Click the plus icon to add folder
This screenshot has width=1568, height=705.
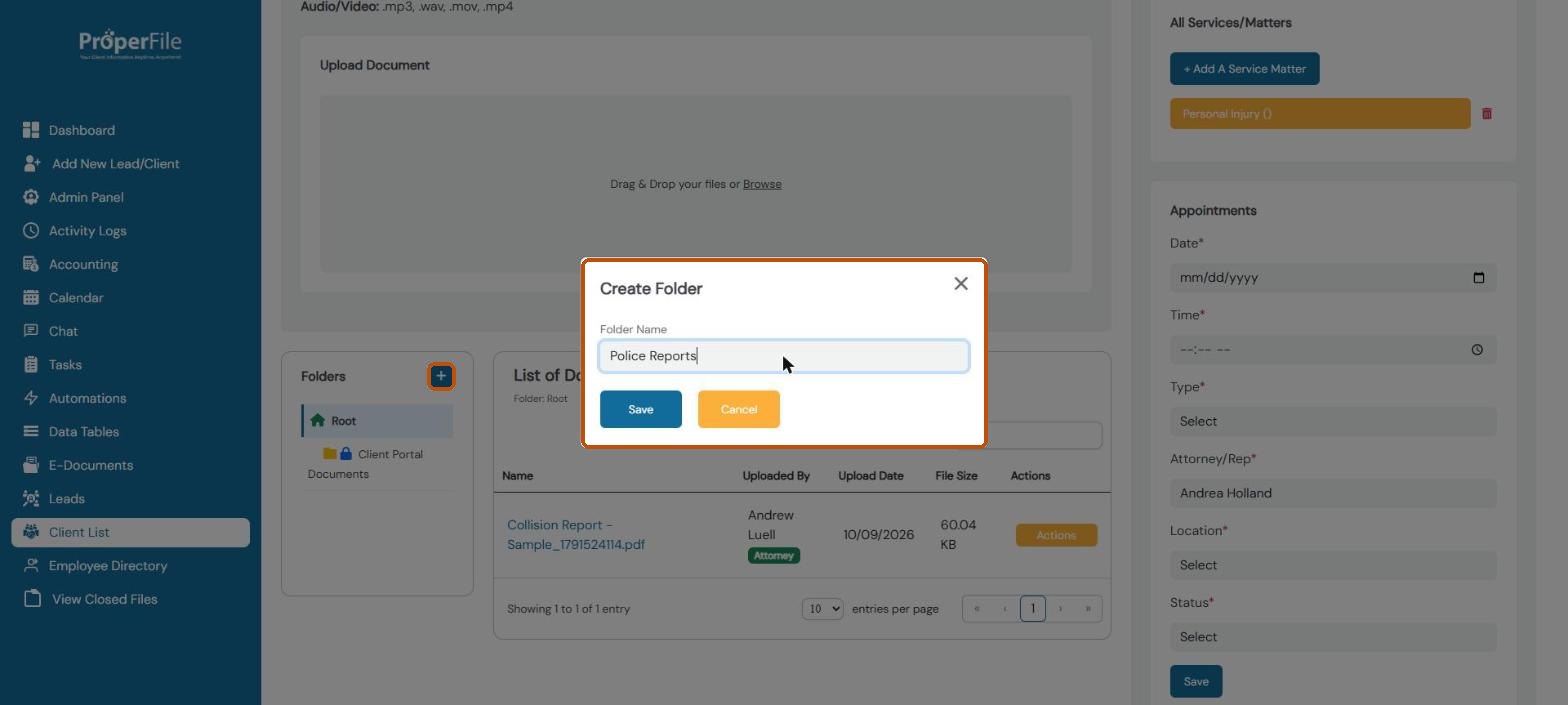[441, 376]
